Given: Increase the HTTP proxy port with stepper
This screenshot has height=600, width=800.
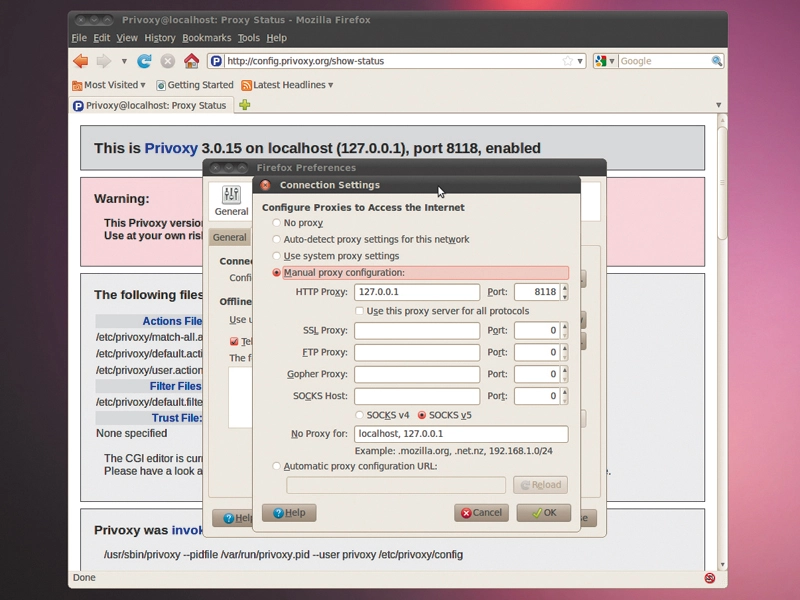Looking at the screenshot, I should pos(564,288).
